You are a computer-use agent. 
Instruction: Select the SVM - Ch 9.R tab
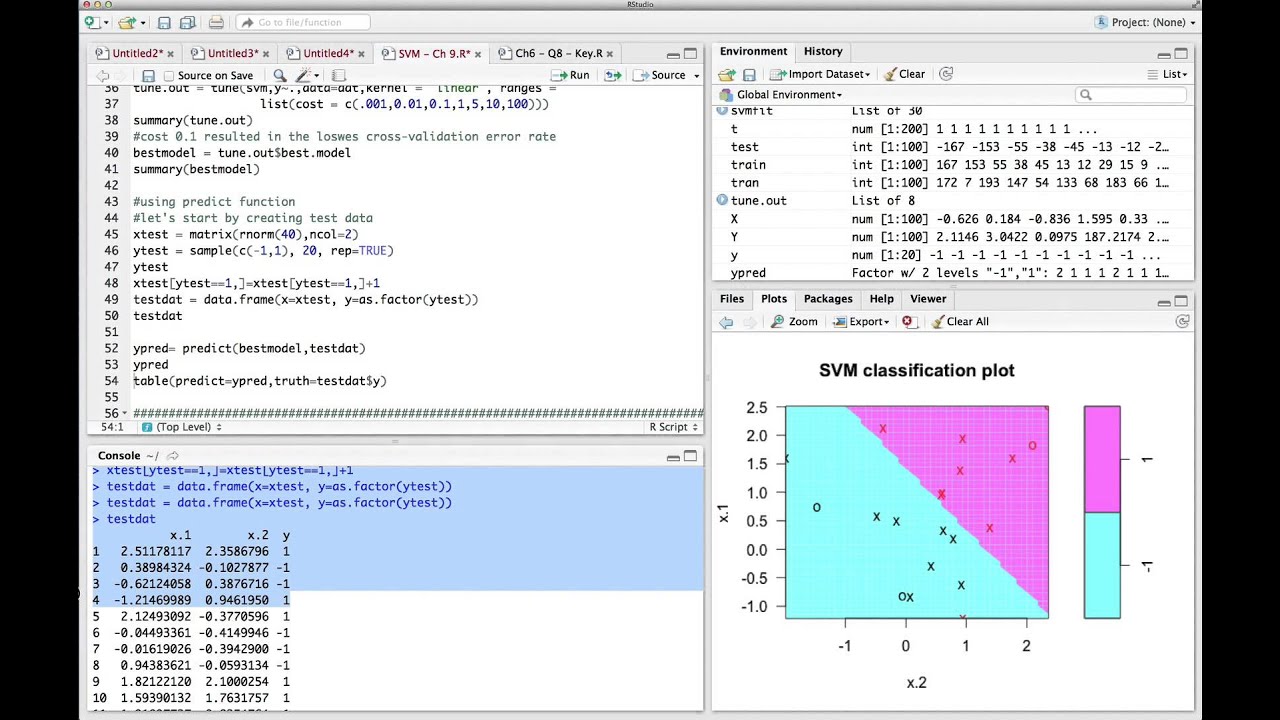point(433,54)
